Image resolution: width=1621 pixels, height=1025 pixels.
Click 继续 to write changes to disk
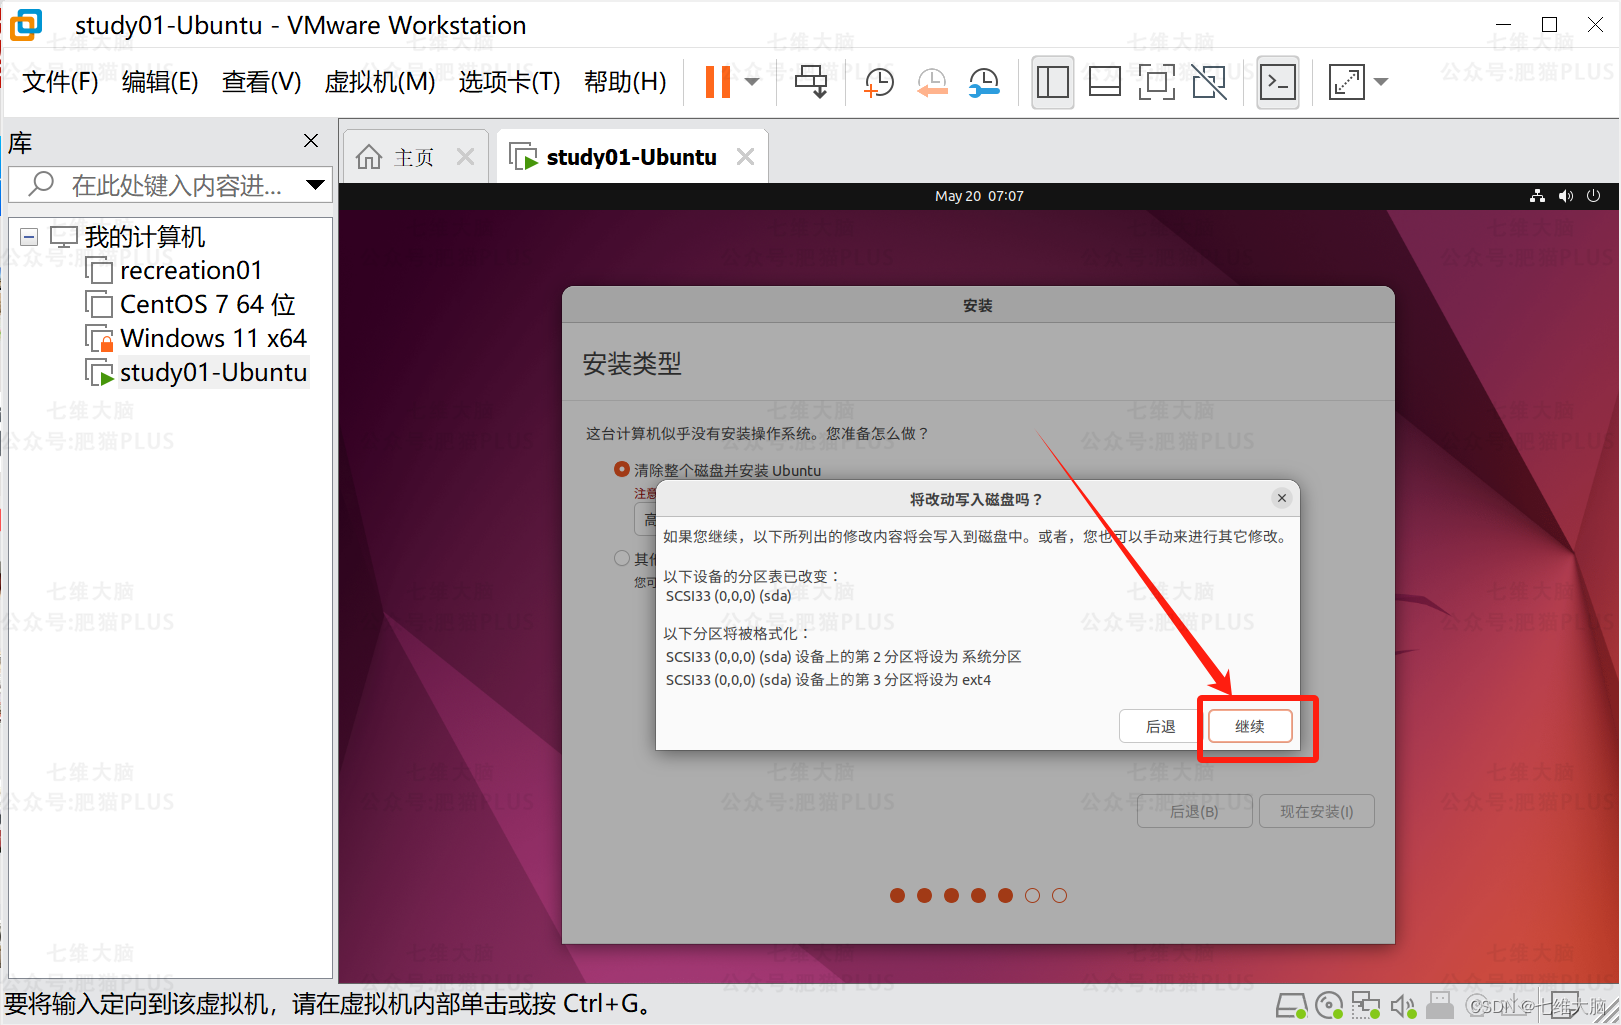[x=1250, y=726]
